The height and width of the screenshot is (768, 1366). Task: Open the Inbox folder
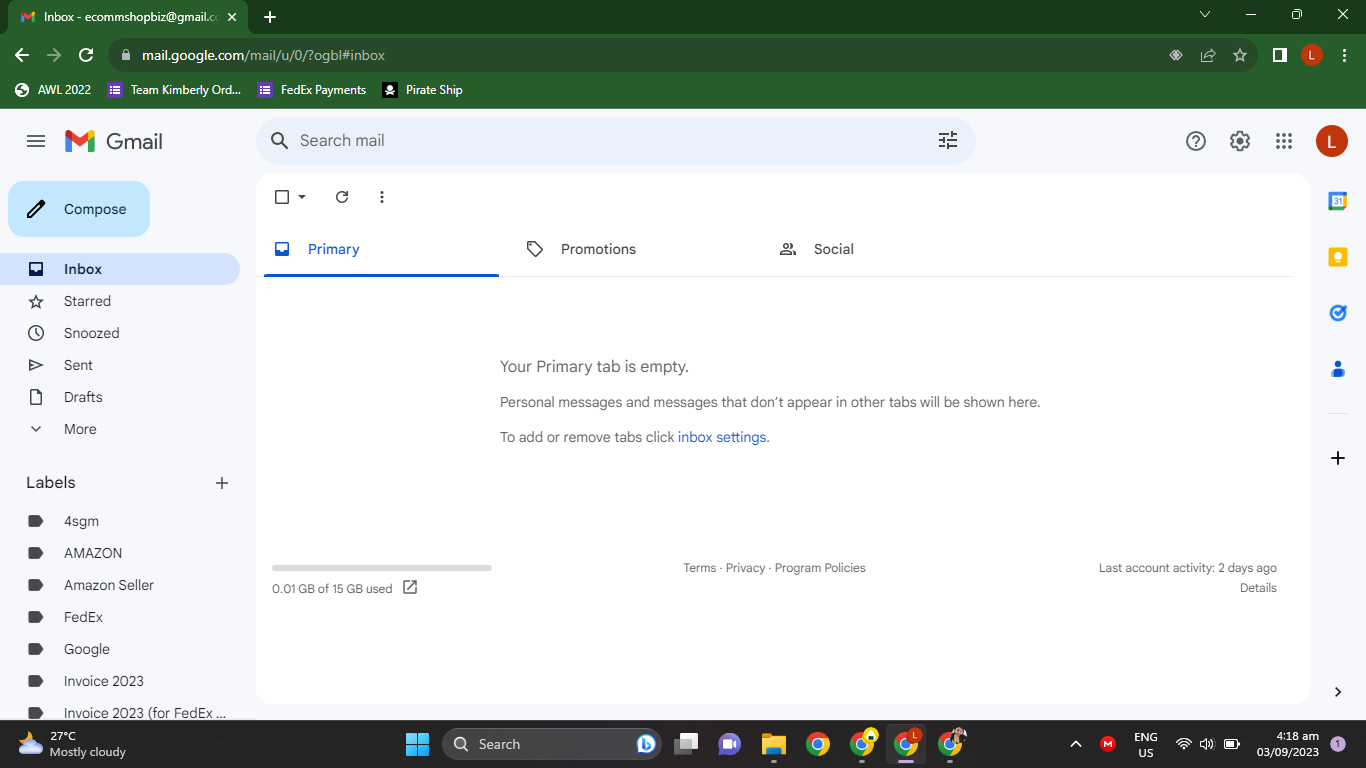(x=120, y=269)
